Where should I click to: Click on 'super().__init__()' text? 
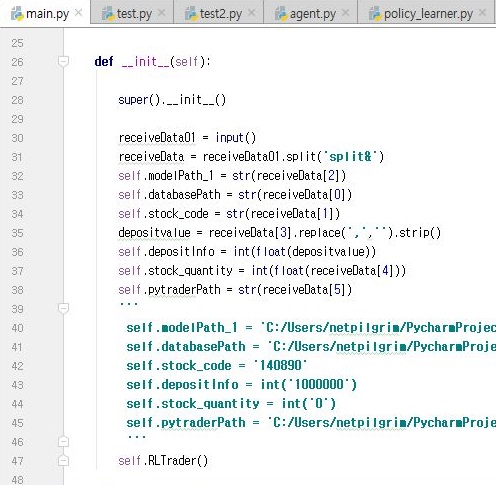click(172, 100)
